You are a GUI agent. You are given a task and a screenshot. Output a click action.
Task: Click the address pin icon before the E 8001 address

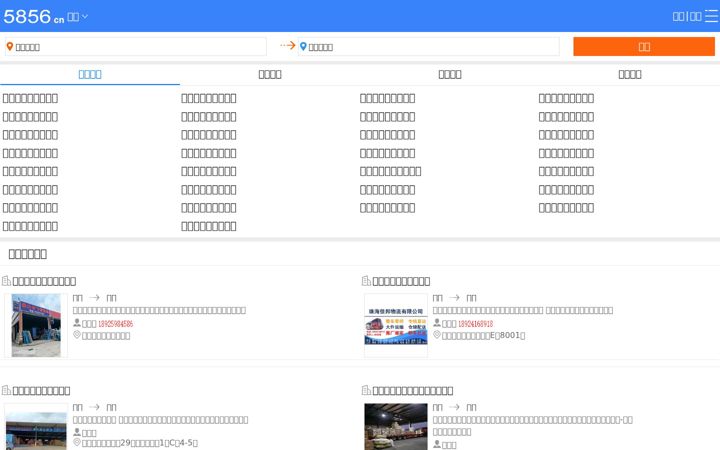[437, 335]
